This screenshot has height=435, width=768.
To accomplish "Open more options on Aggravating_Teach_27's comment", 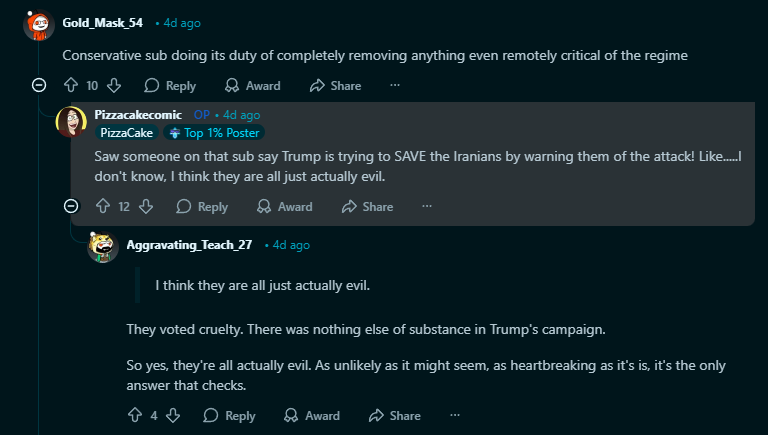I will [x=455, y=415].
